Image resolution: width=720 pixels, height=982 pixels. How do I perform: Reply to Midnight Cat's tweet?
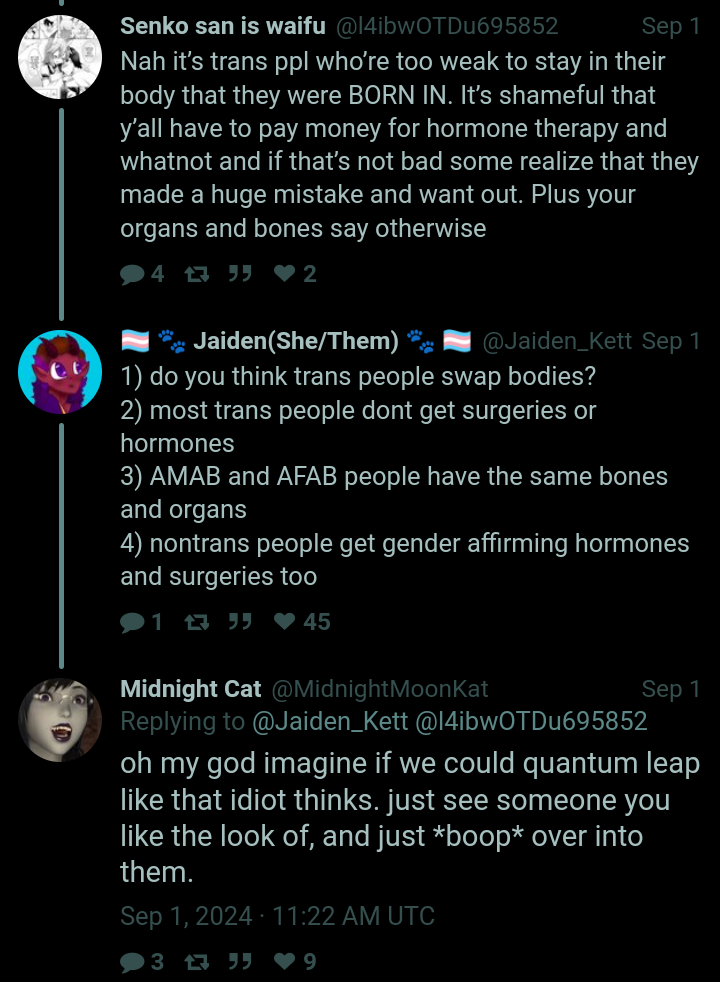pyautogui.click(x=132, y=962)
